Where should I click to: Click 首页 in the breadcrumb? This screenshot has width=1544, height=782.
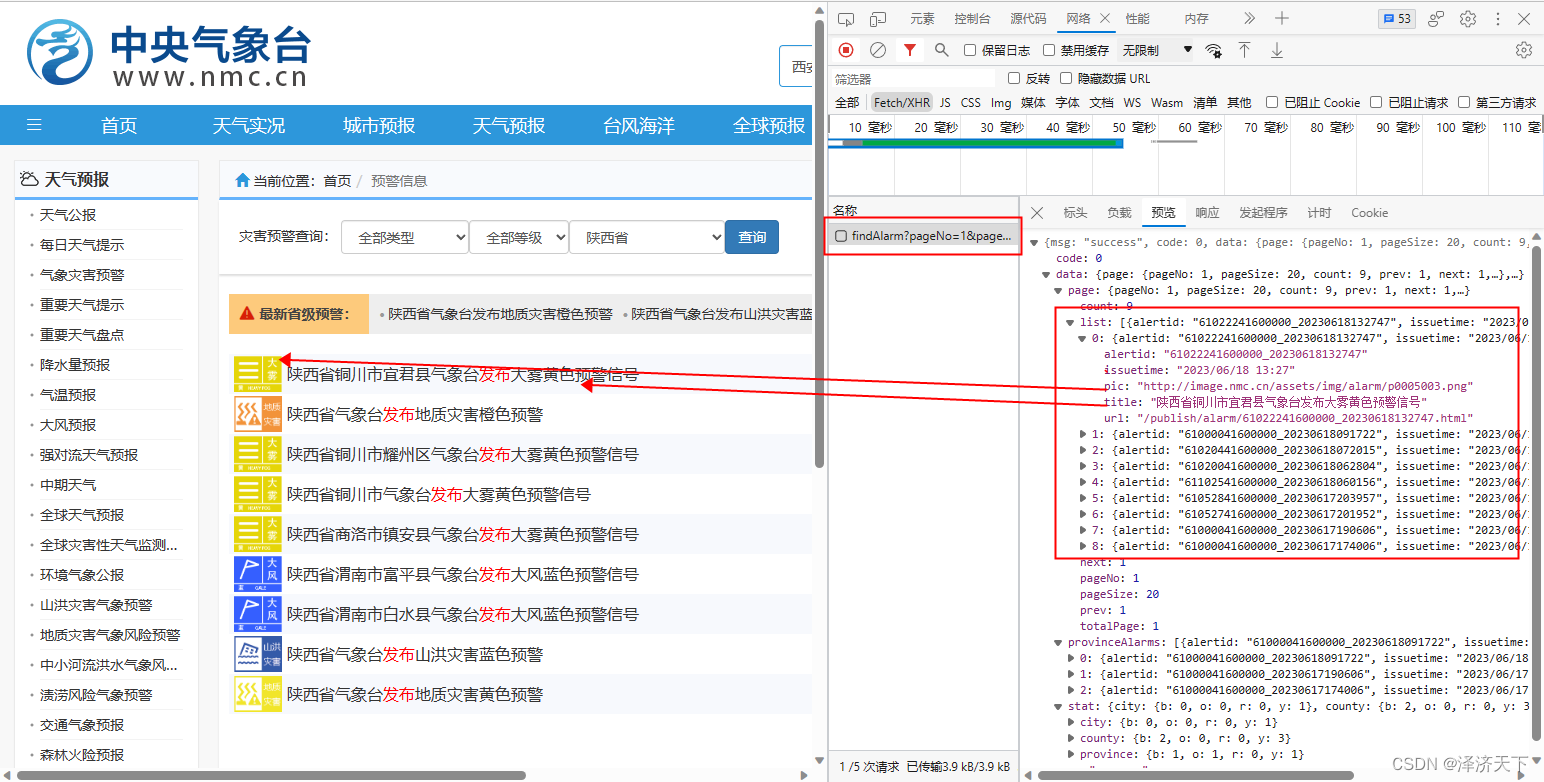337,181
